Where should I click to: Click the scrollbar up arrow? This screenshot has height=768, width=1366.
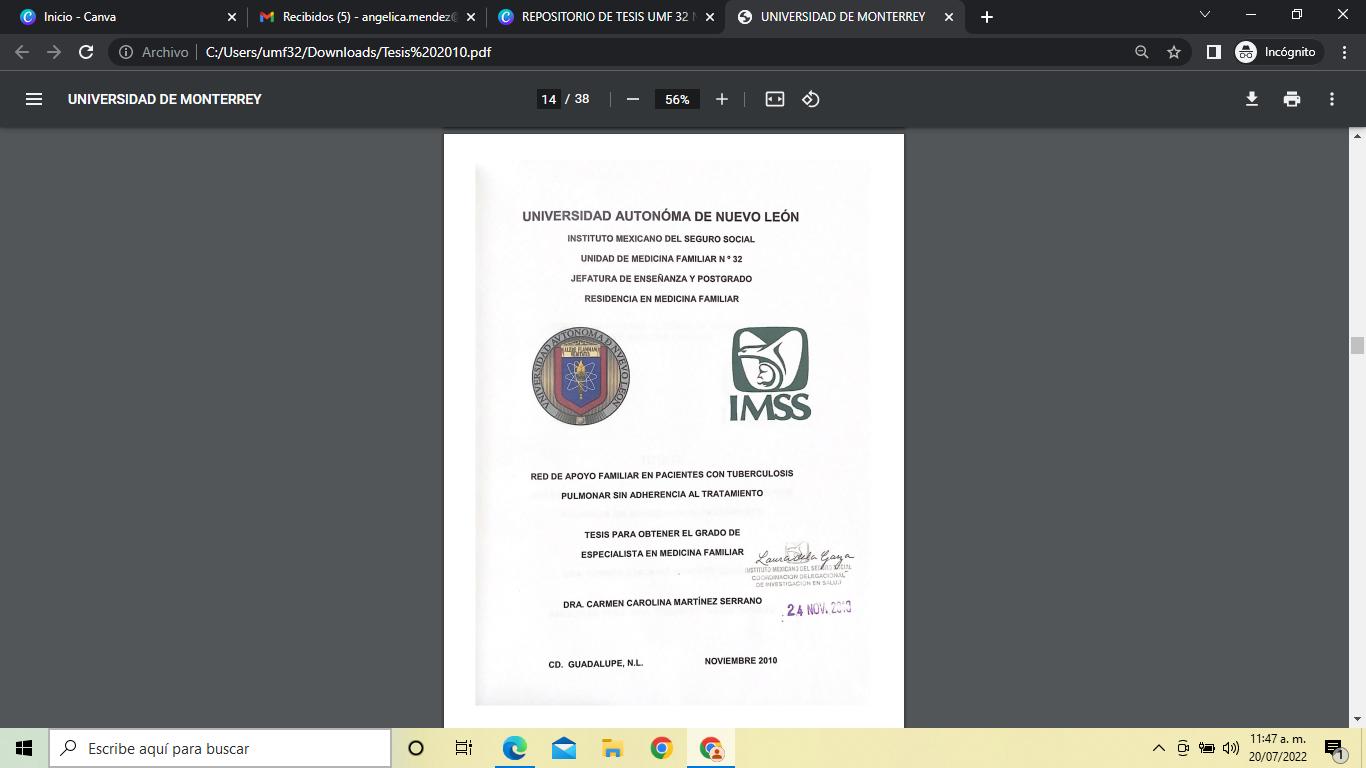1357,136
